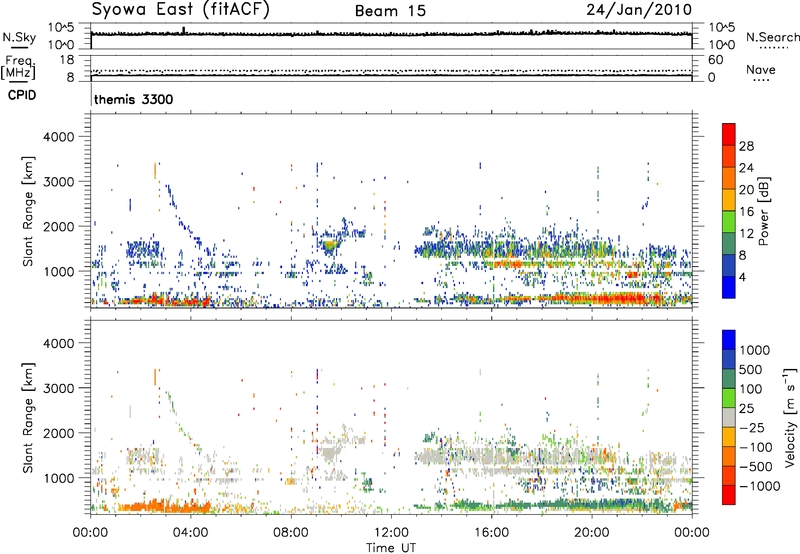Screen dimensions: 800x554
Task: Click the grey Velocity colorbar segment between 25 and -25
Action: click(729, 417)
